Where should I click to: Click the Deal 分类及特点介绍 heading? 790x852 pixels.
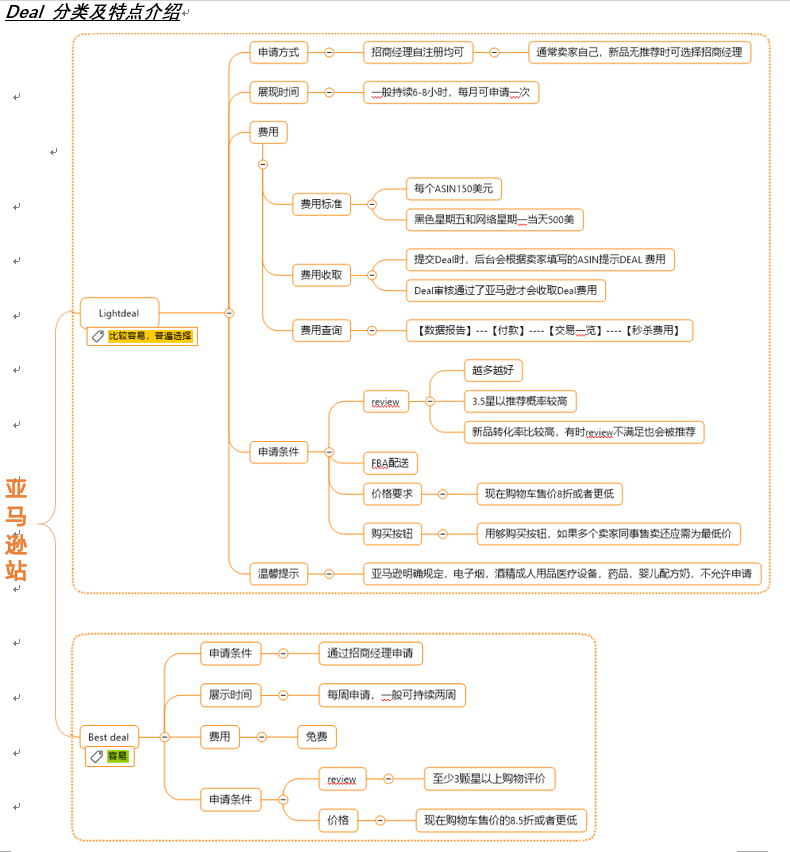(x=93, y=12)
